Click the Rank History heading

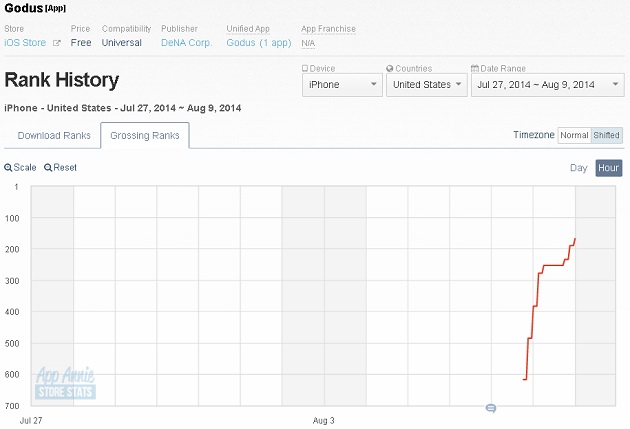click(x=62, y=80)
